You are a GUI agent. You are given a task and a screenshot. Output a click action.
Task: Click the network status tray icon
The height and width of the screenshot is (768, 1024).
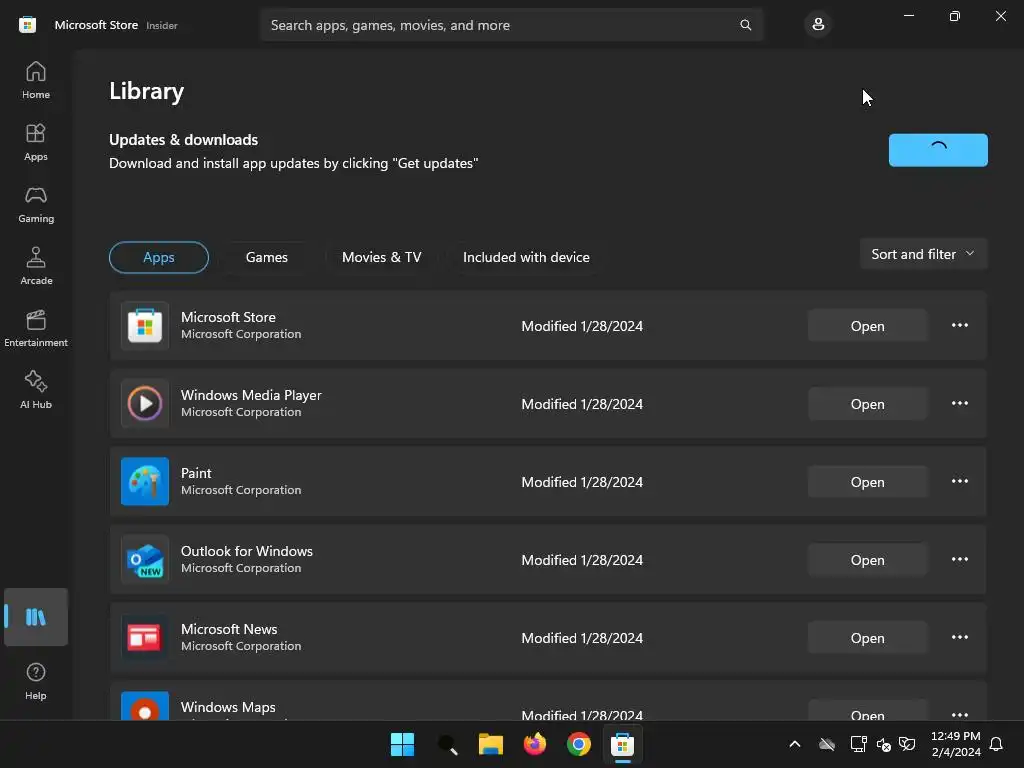point(858,744)
